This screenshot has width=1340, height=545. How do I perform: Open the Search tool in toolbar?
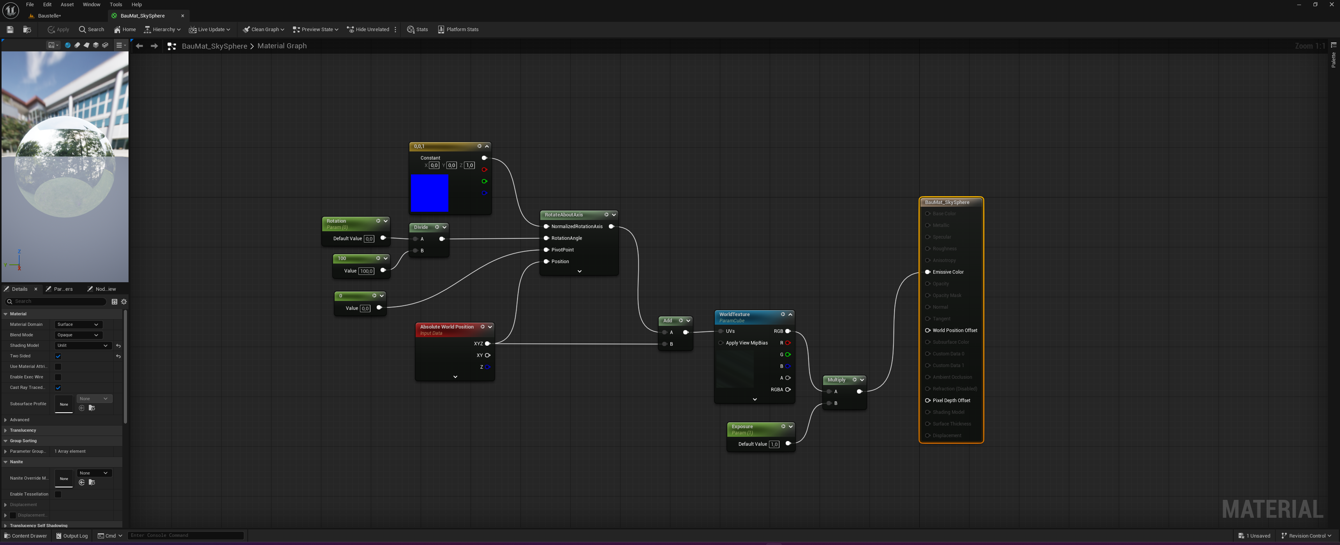91,30
